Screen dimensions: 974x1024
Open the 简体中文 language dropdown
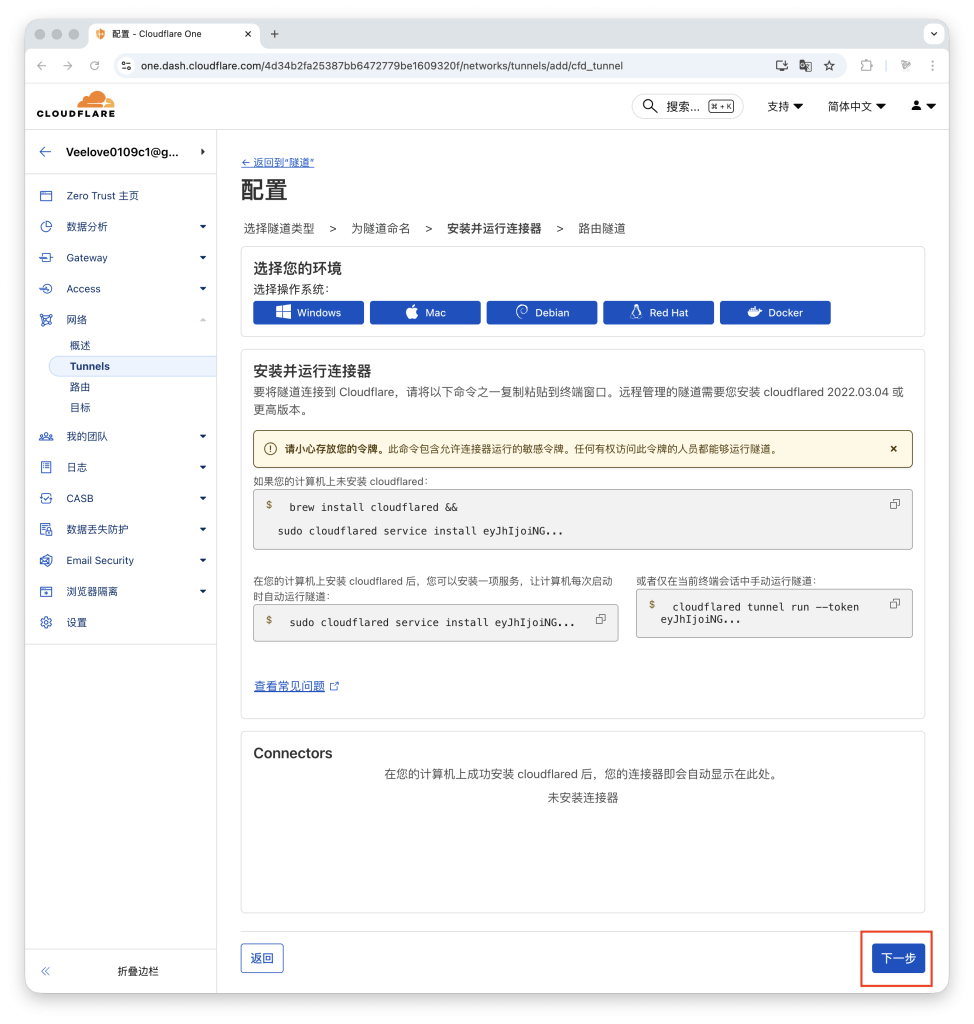click(x=855, y=106)
